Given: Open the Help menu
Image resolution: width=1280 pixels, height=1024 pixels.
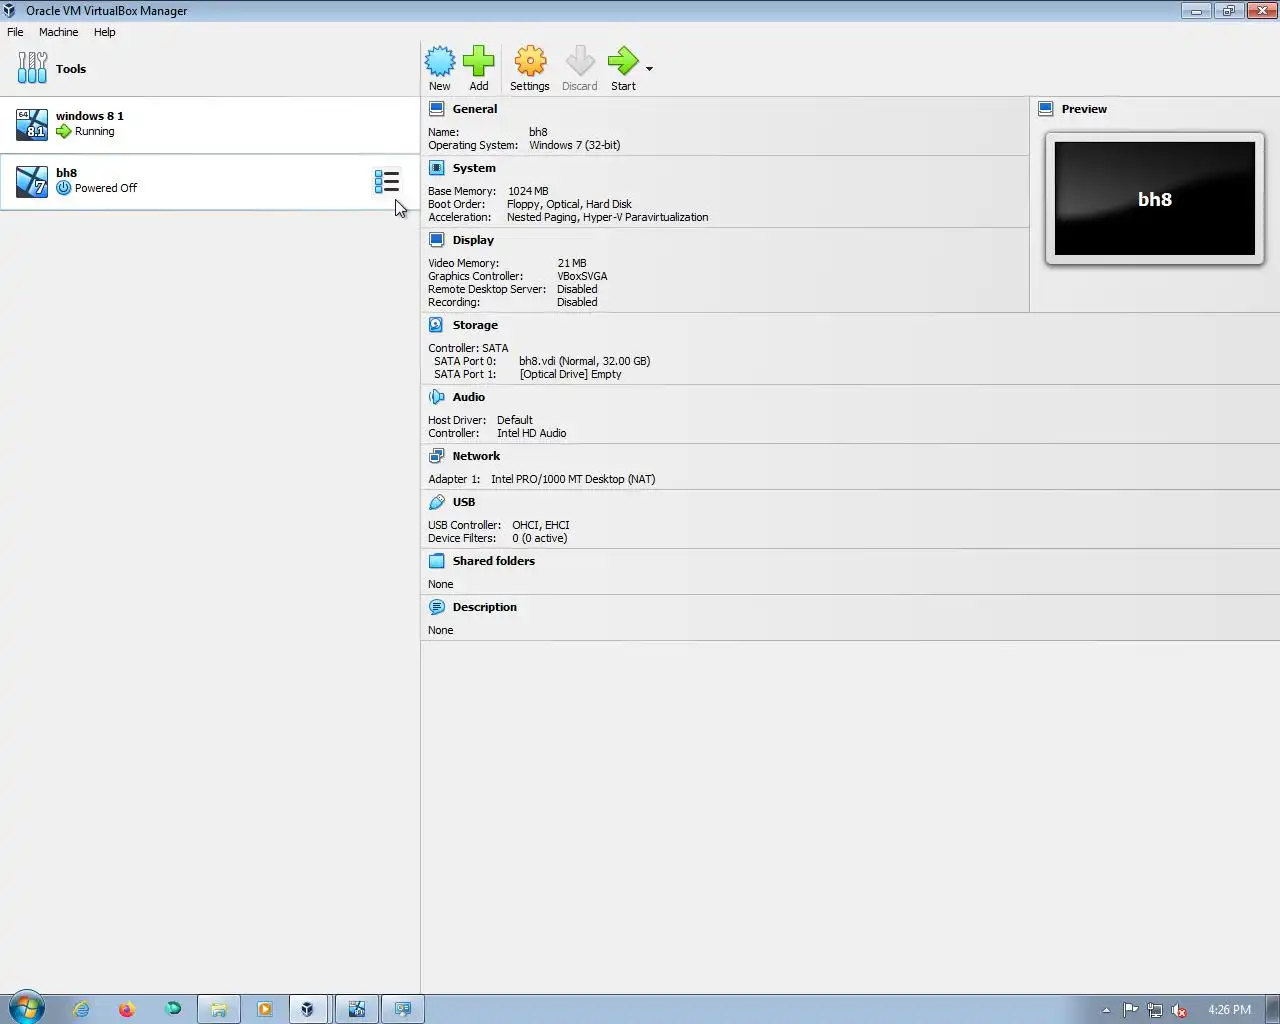Looking at the screenshot, I should click(104, 32).
